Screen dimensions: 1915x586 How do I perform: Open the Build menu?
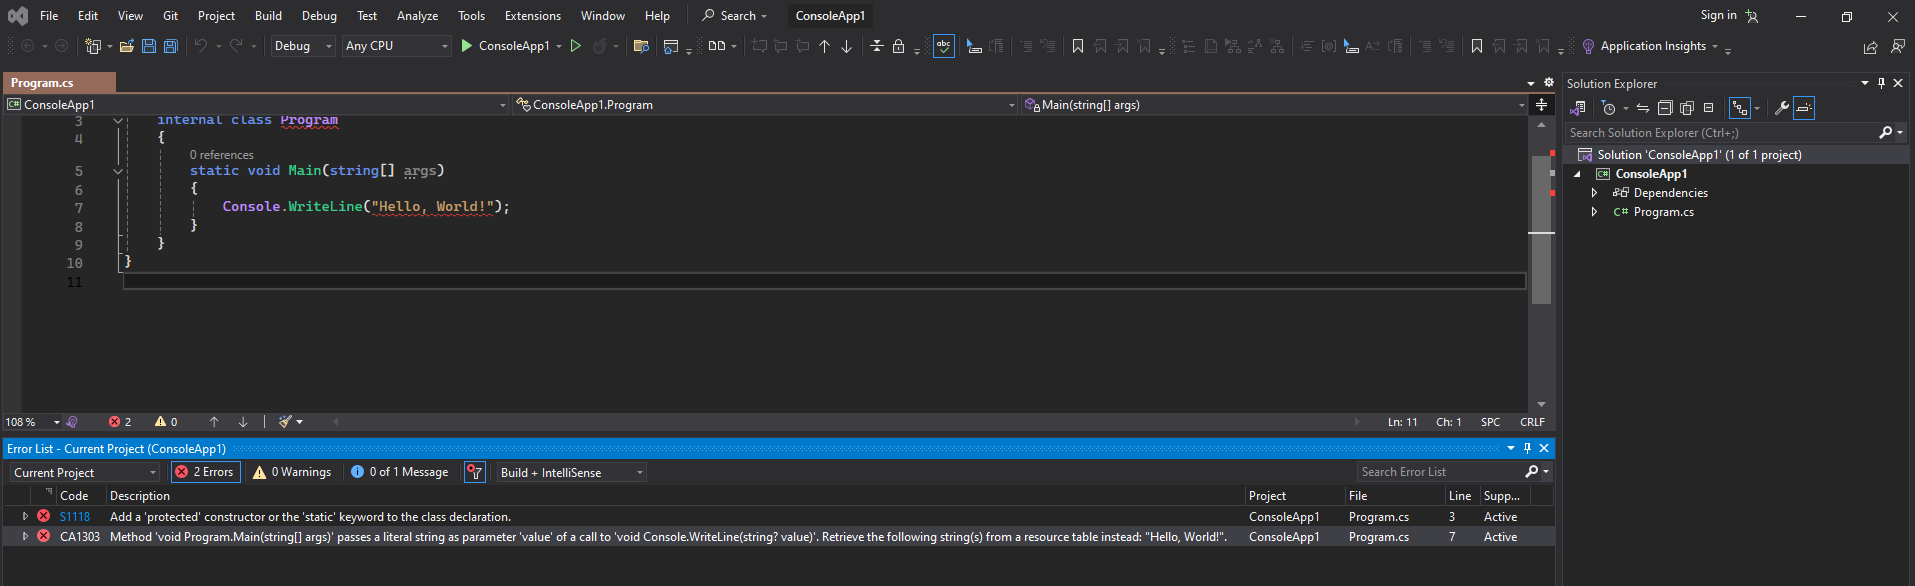(268, 16)
